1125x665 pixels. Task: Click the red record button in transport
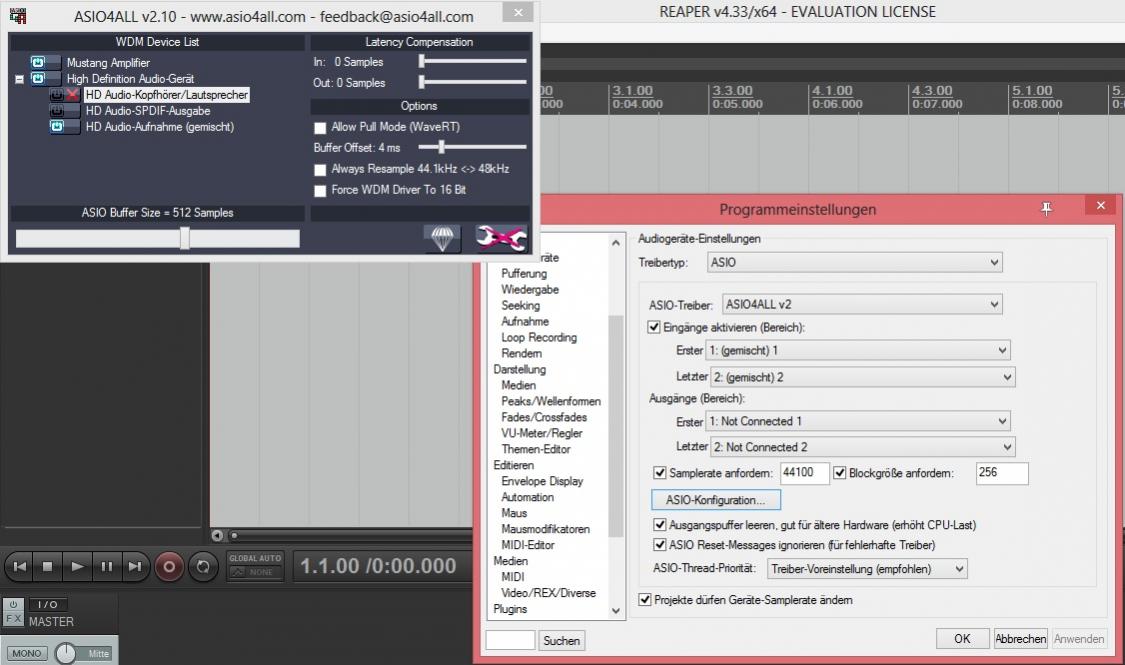[x=169, y=567]
